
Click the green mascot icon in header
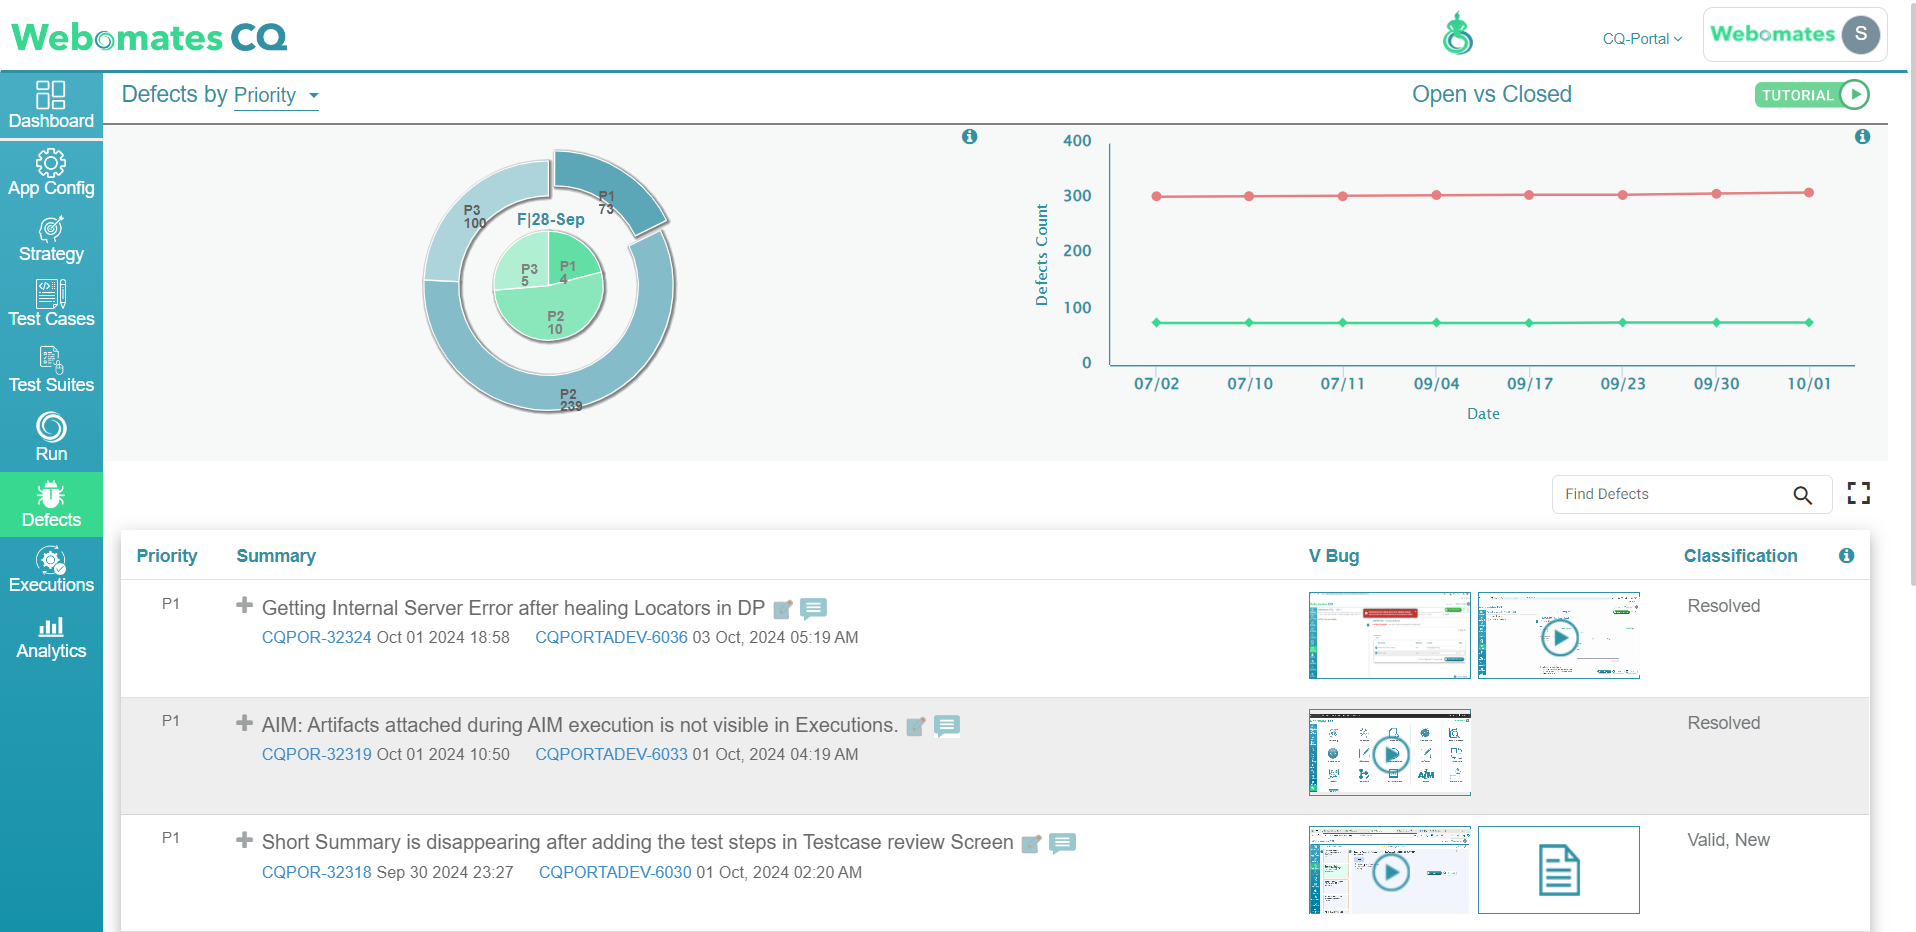point(1457,34)
